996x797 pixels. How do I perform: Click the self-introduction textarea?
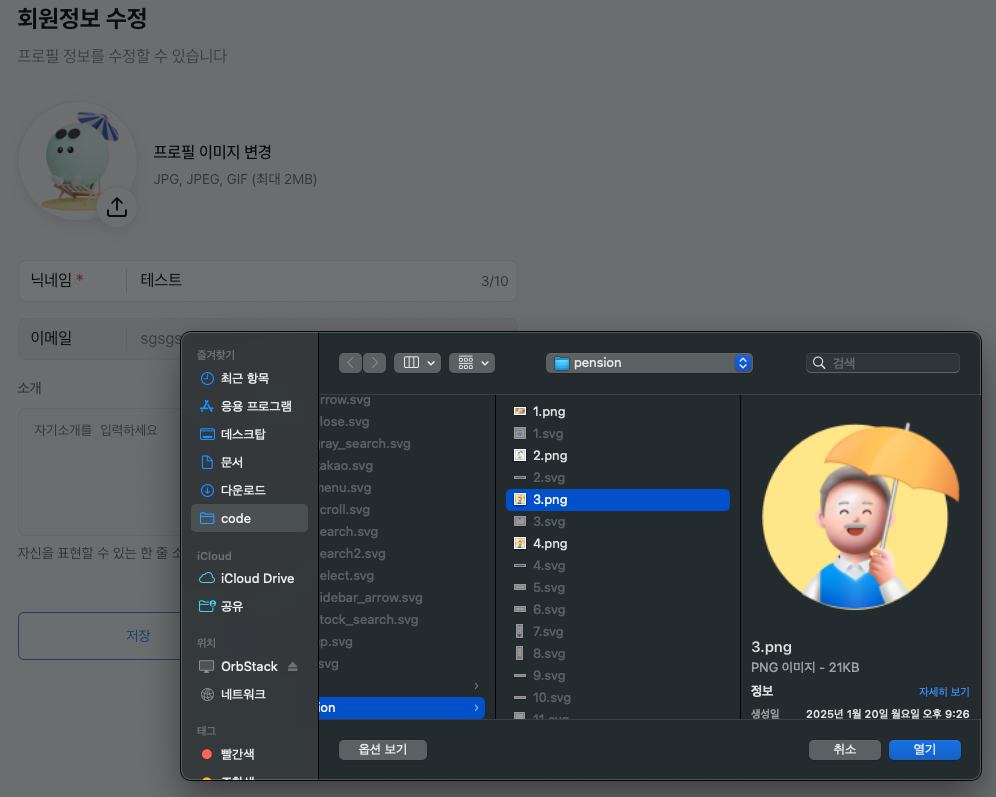(x=100, y=472)
